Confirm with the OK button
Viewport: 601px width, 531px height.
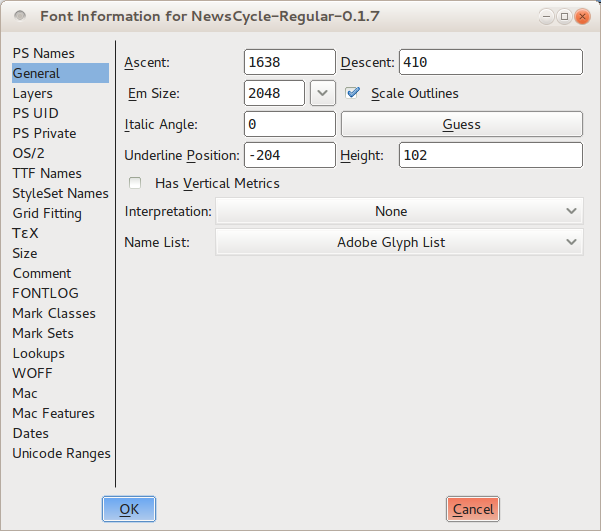[x=129, y=509]
